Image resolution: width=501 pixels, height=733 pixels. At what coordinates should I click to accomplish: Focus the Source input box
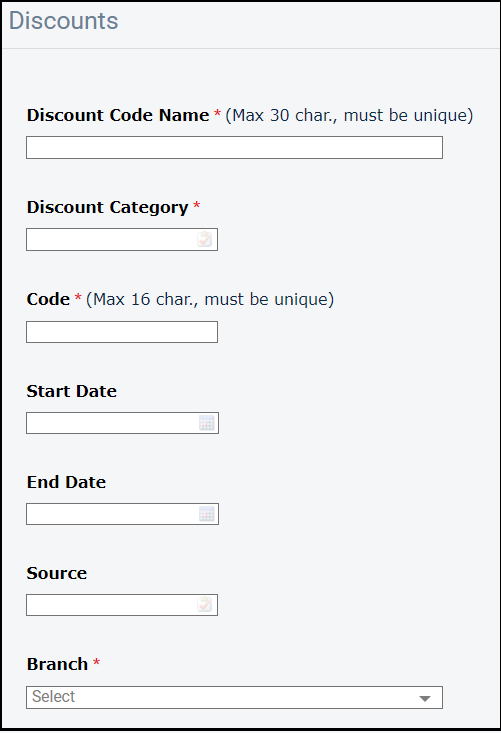coord(122,605)
